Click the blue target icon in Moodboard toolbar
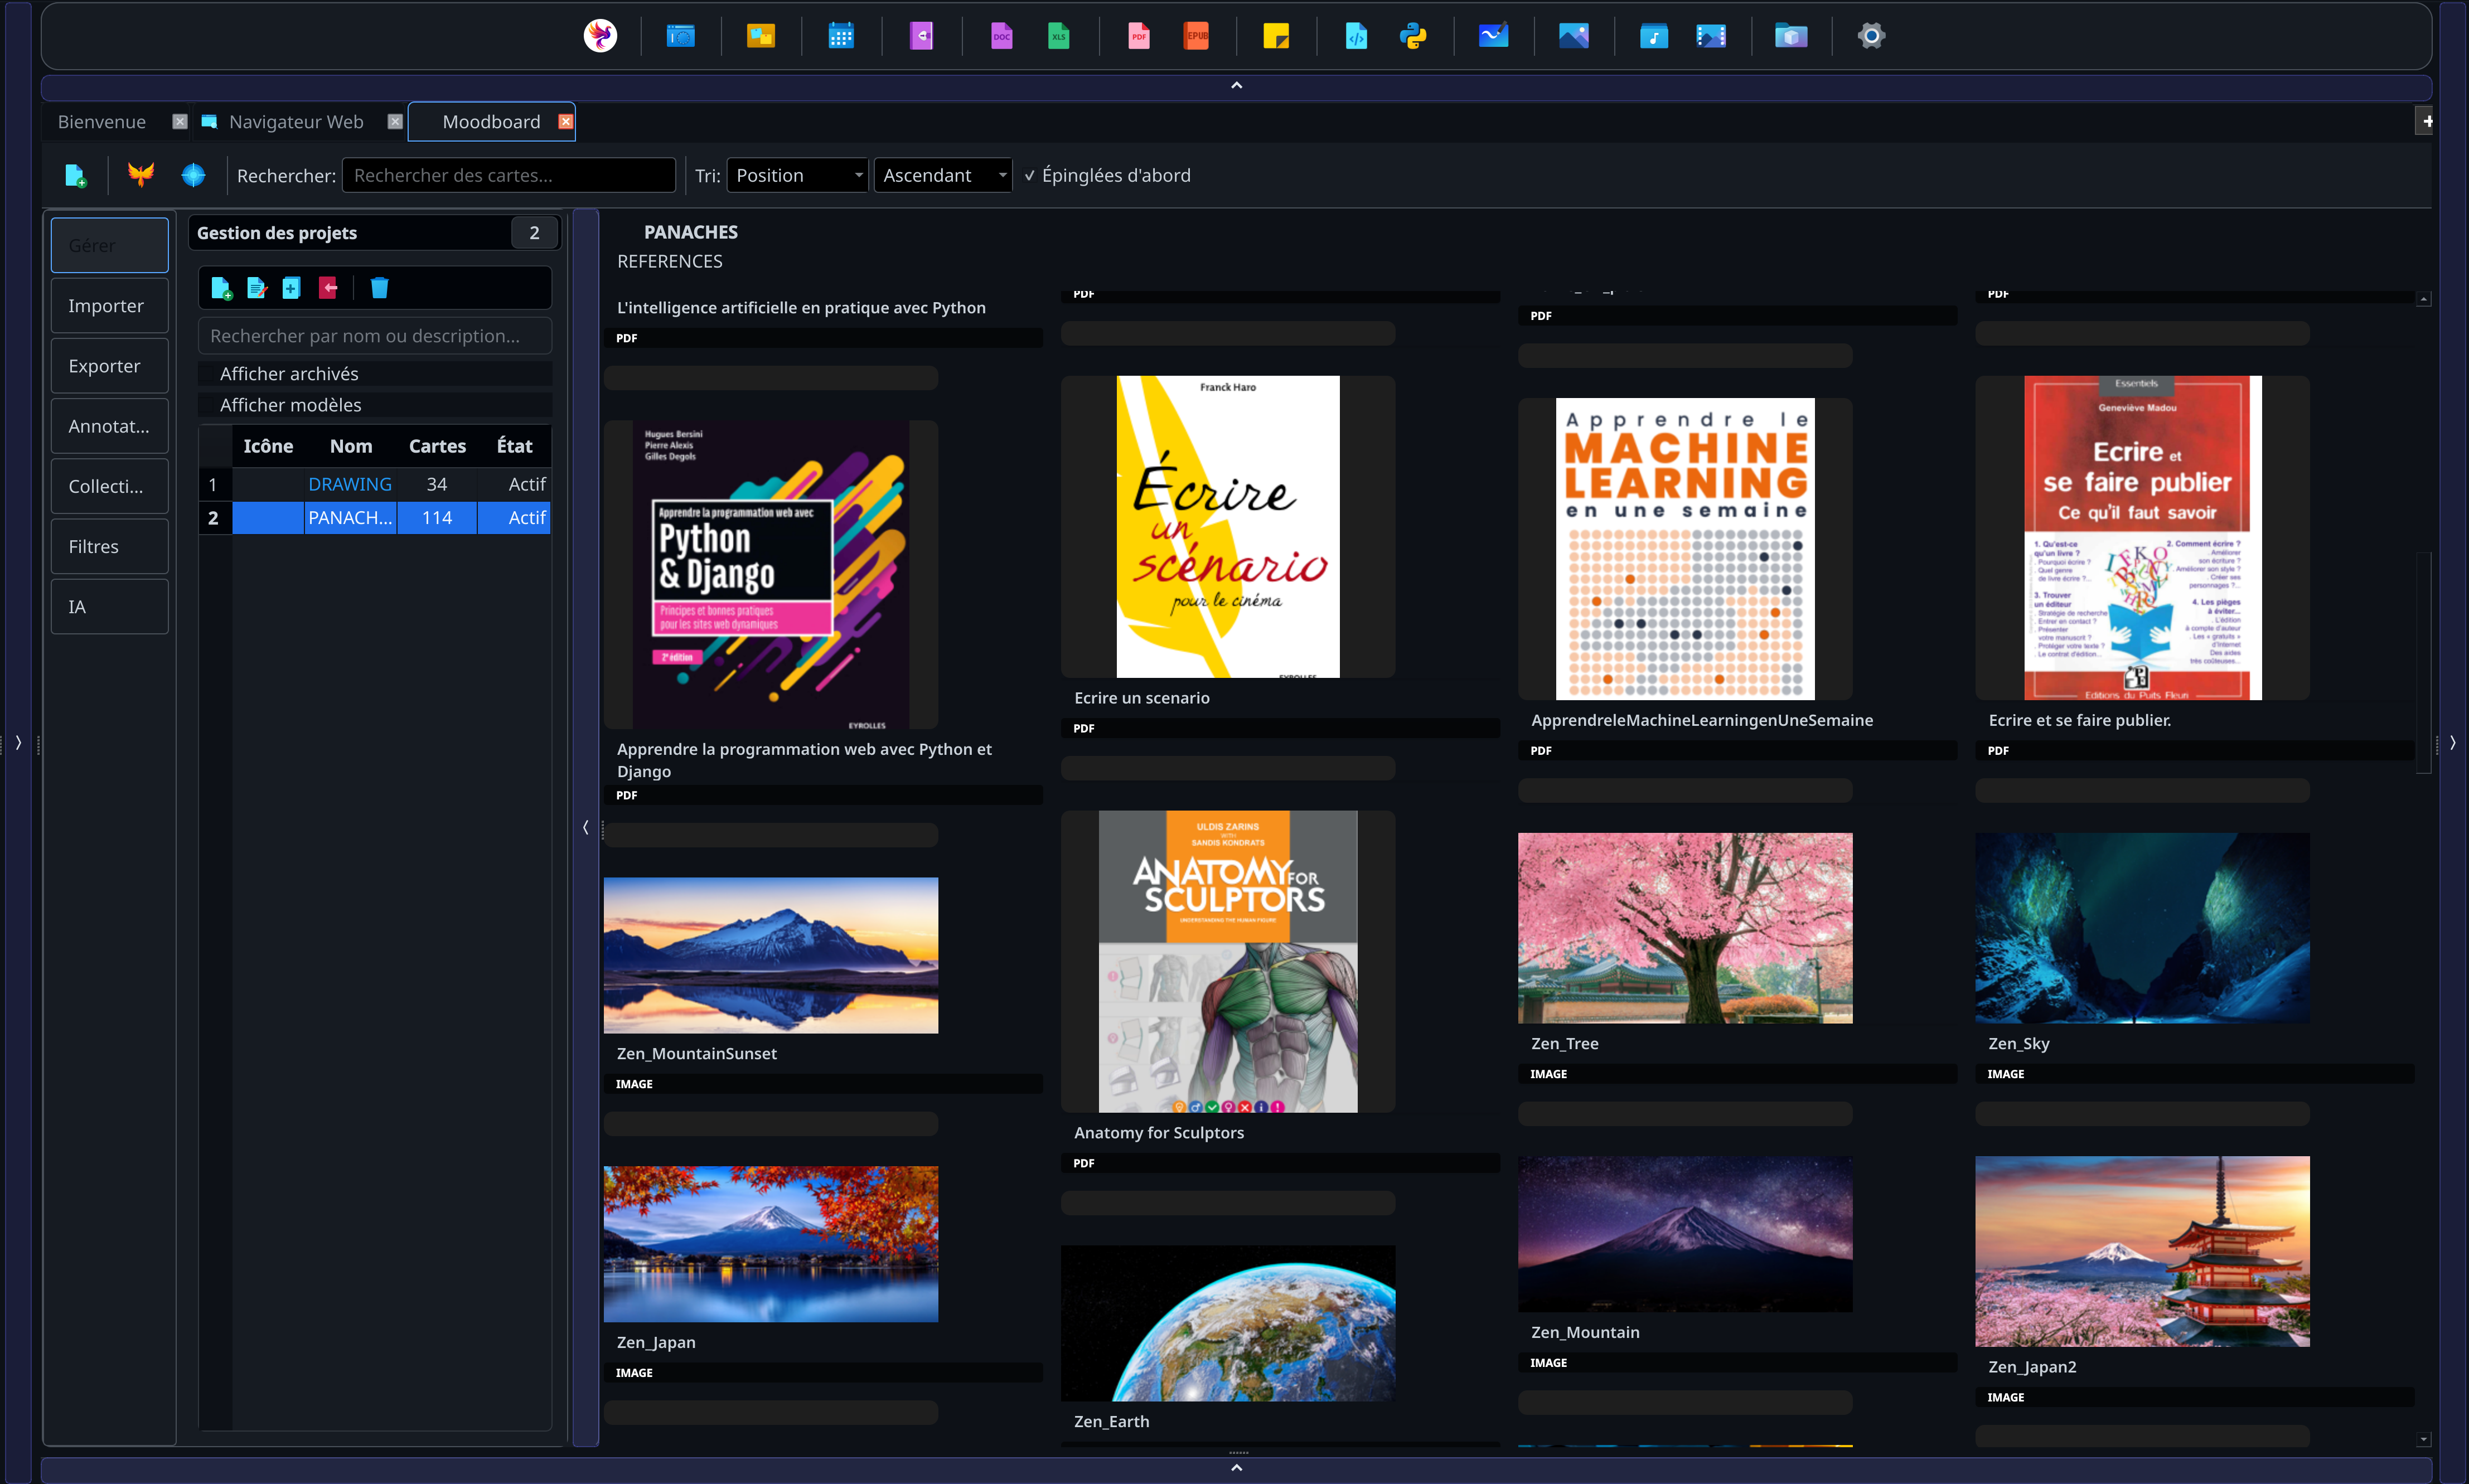2469x1484 pixels. click(193, 175)
